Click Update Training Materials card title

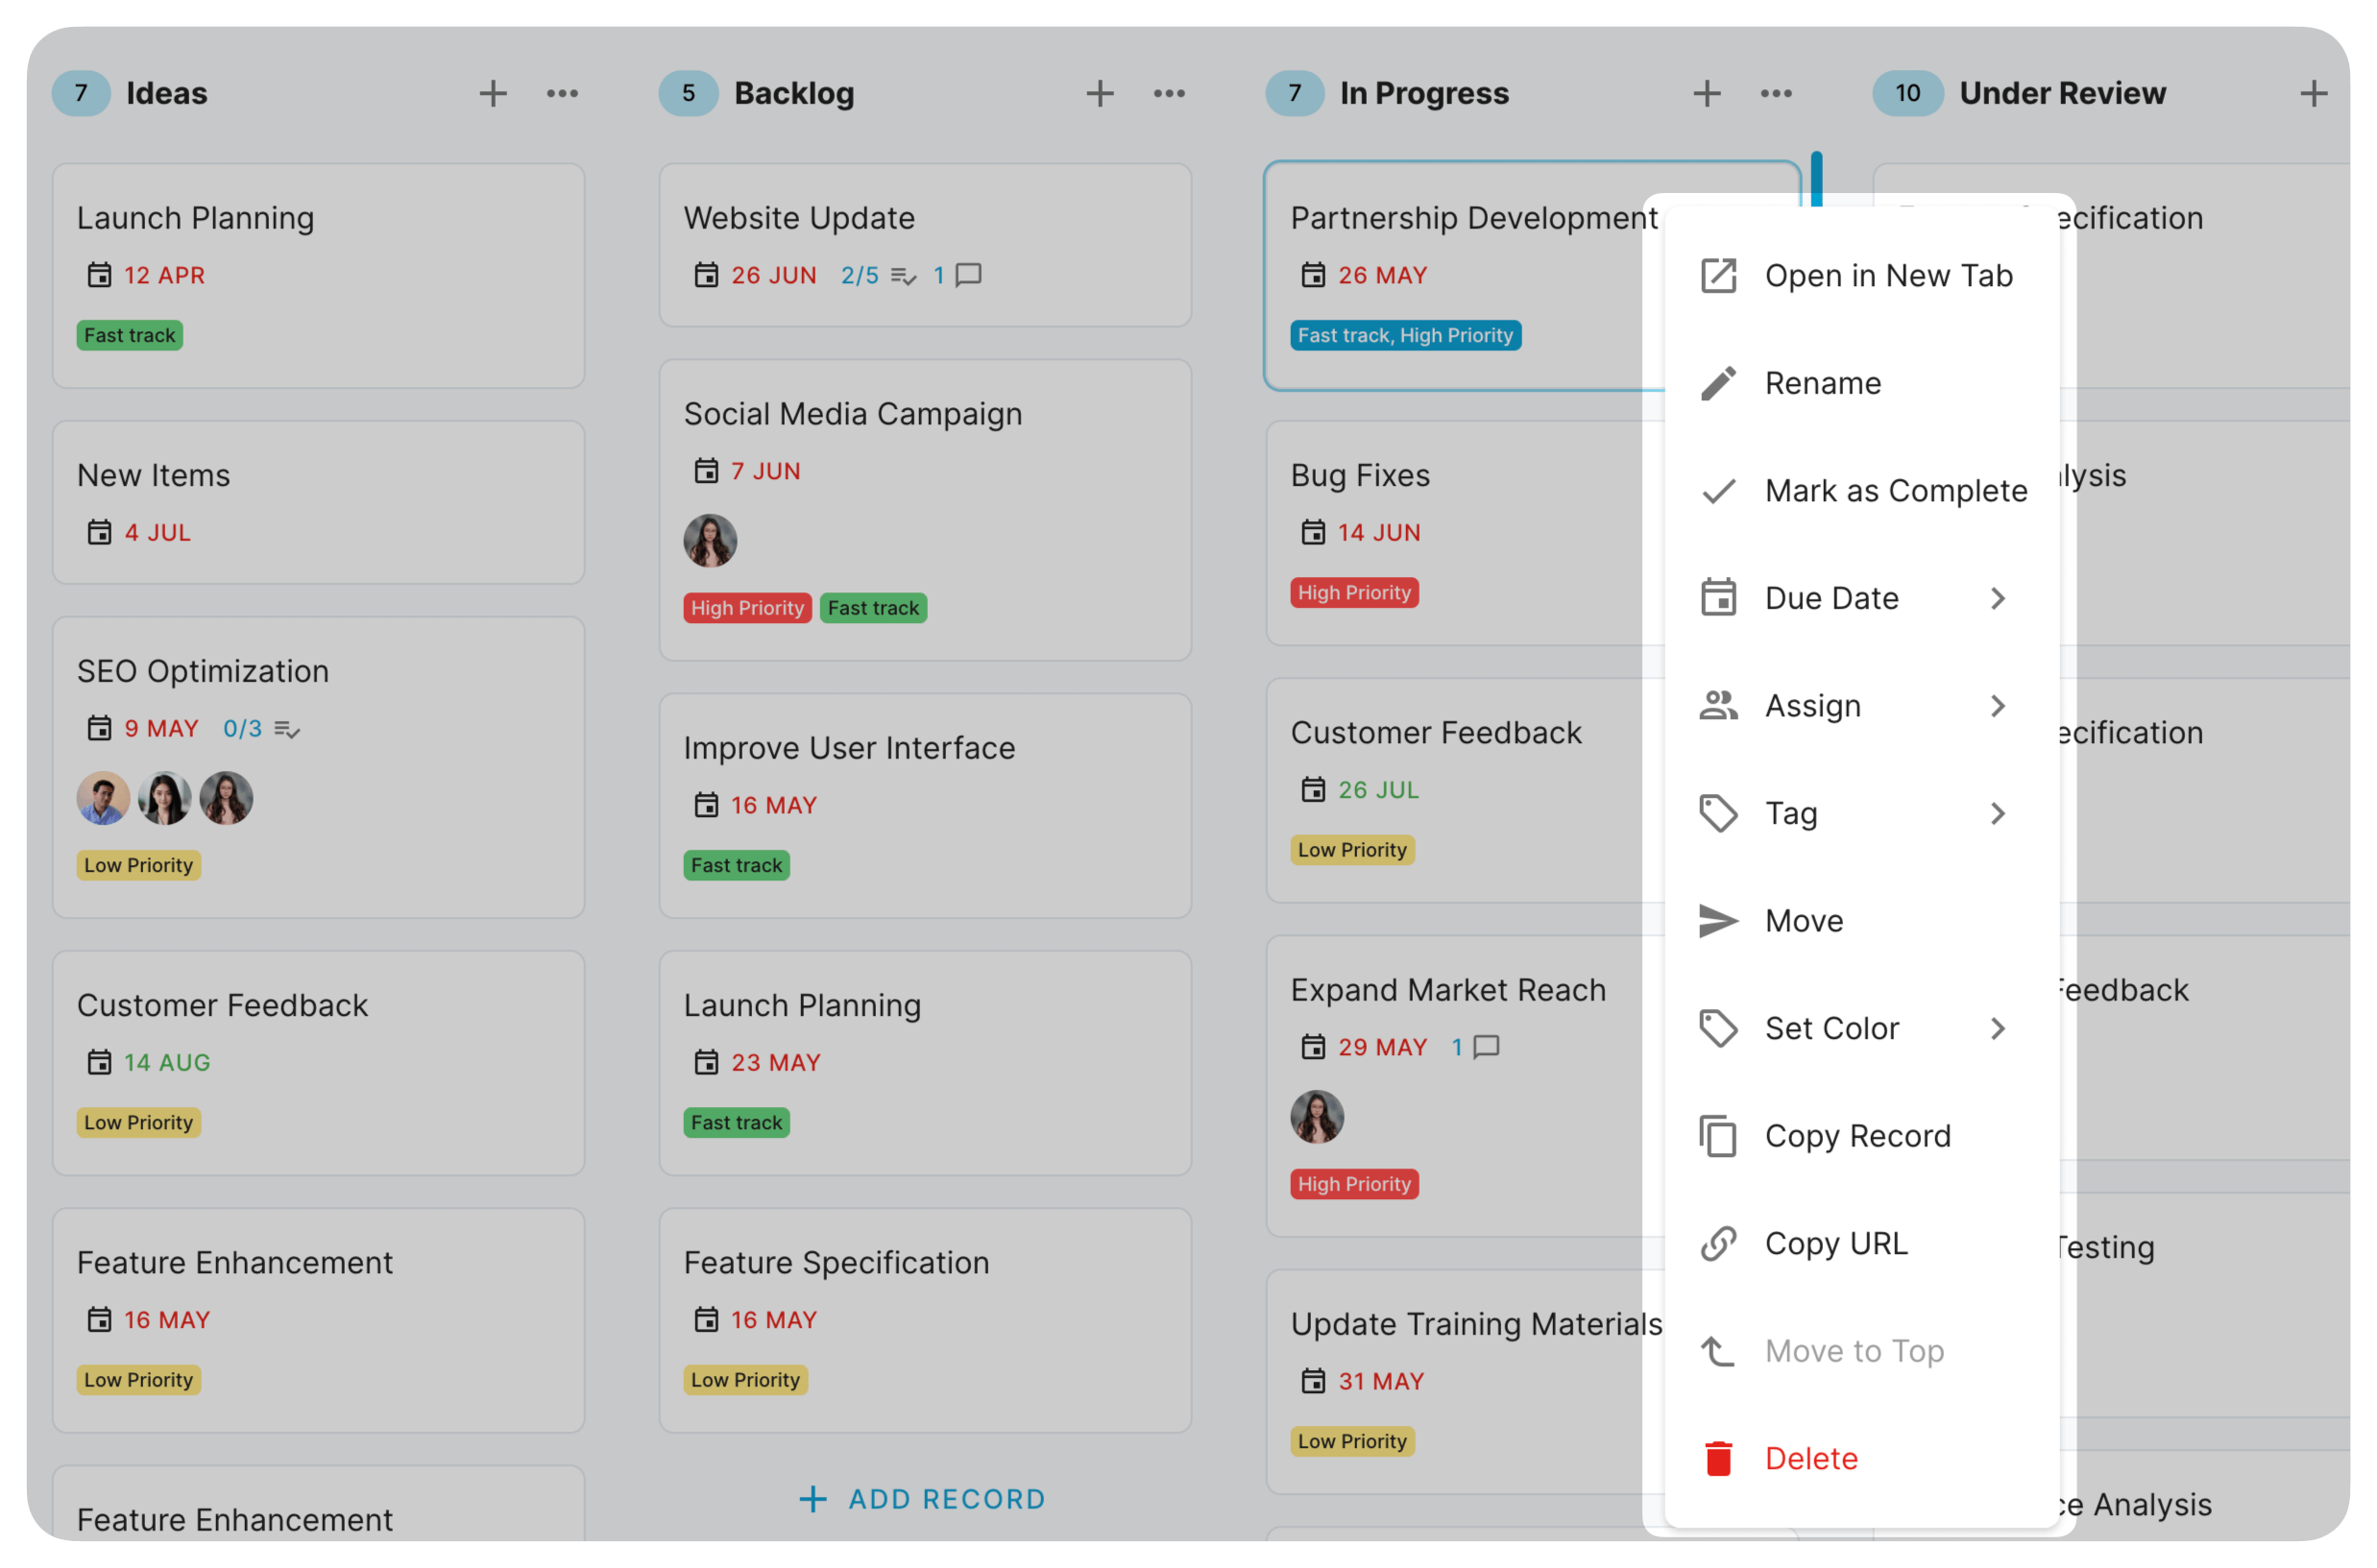point(1476,1324)
